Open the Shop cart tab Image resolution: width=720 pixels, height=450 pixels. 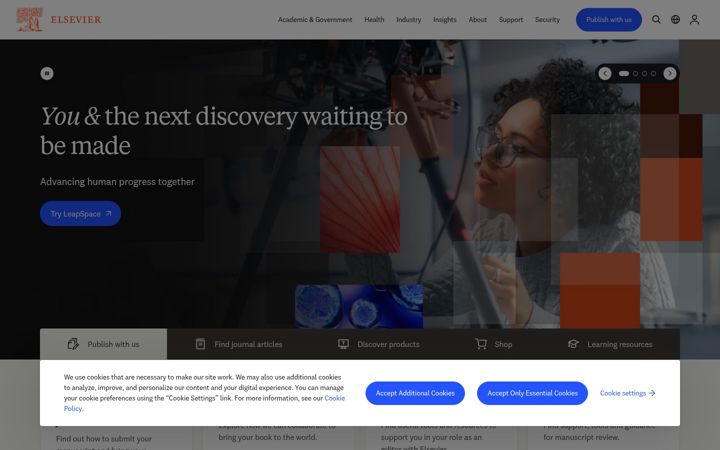[494, 344]
